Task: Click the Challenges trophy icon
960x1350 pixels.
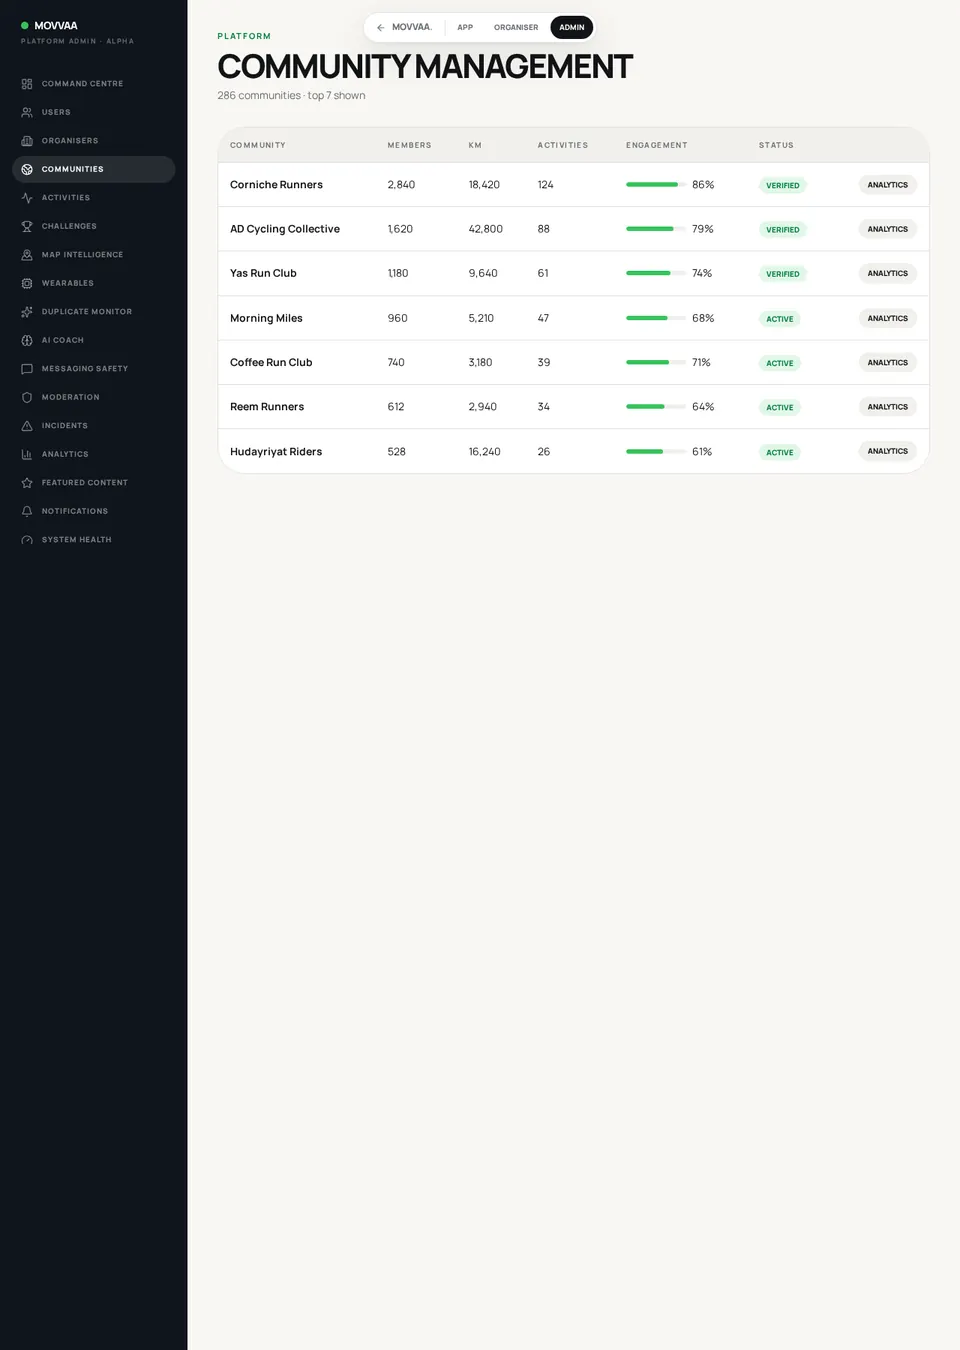Action: [x=27, y=226]
